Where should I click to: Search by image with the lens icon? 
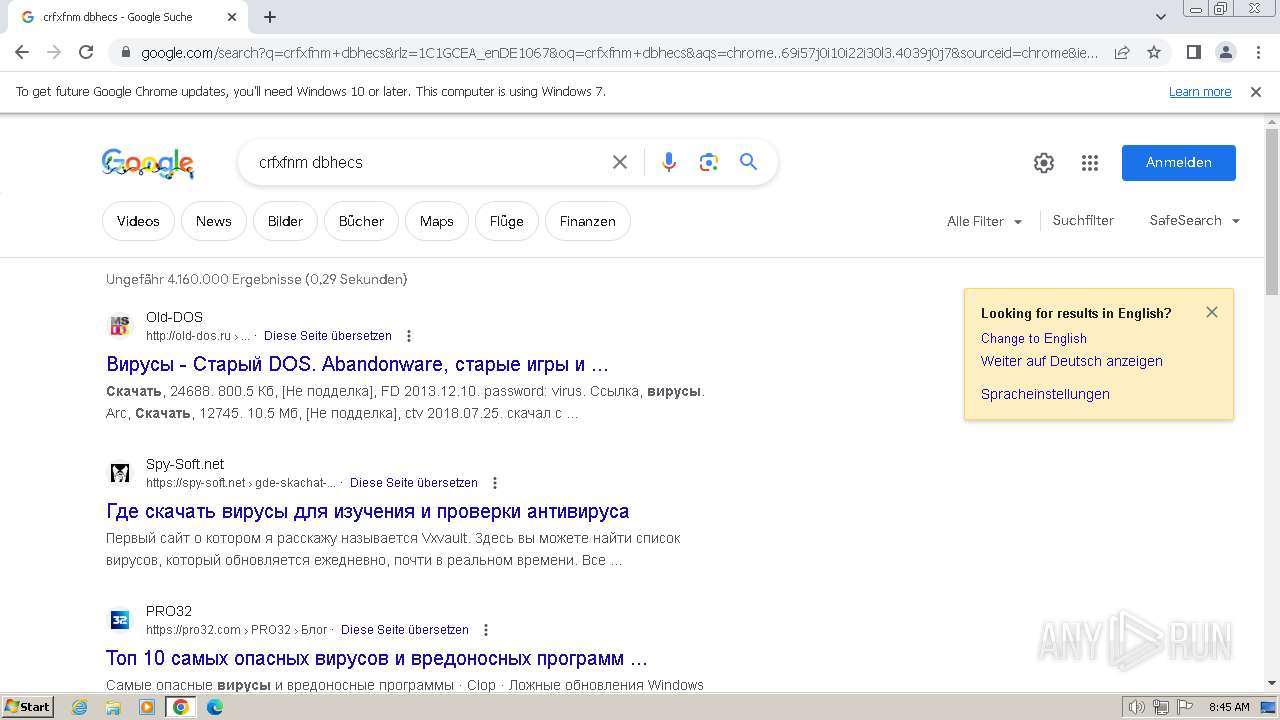pyautogui.click(x=709, y=162)
